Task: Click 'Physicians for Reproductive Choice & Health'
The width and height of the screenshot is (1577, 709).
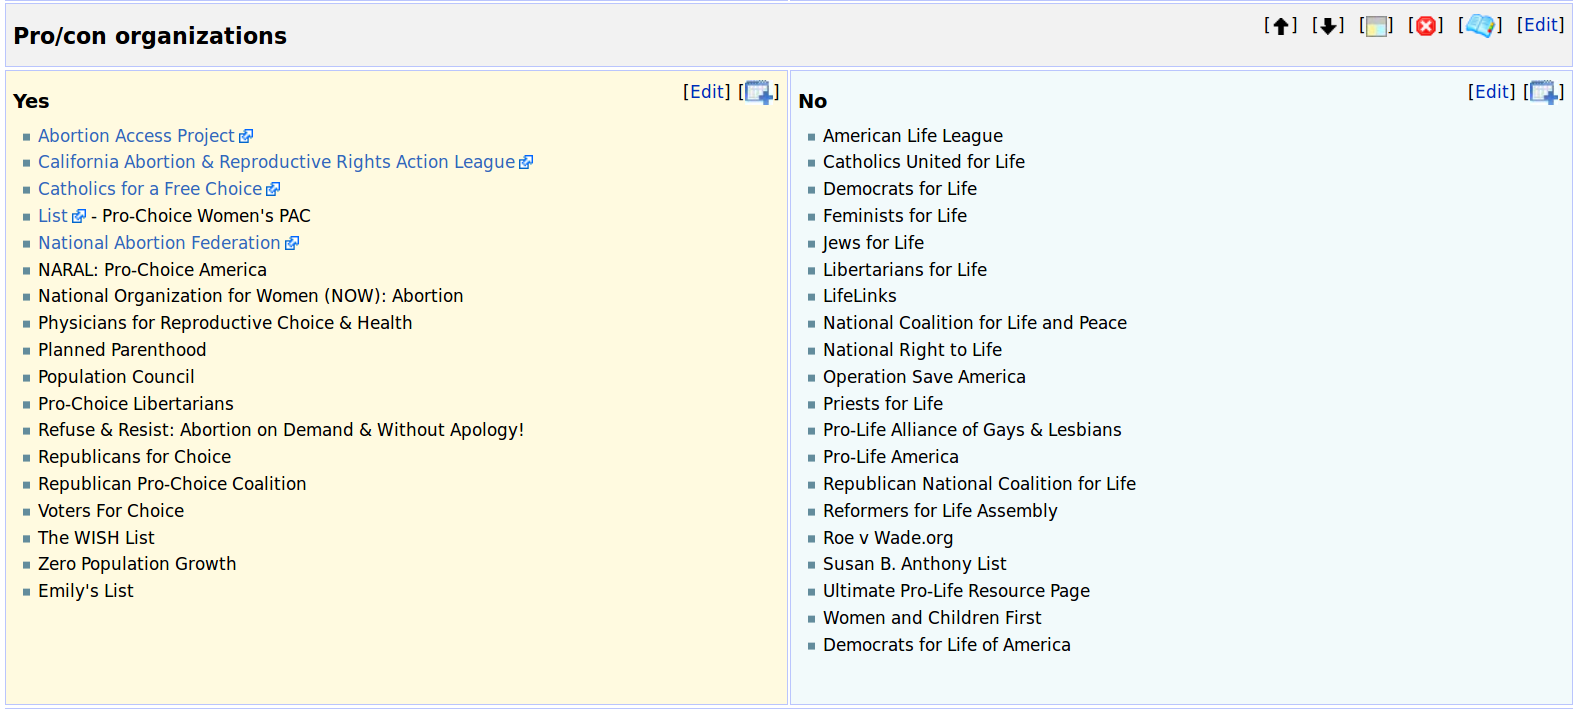Action: click(x=225, y=323)
